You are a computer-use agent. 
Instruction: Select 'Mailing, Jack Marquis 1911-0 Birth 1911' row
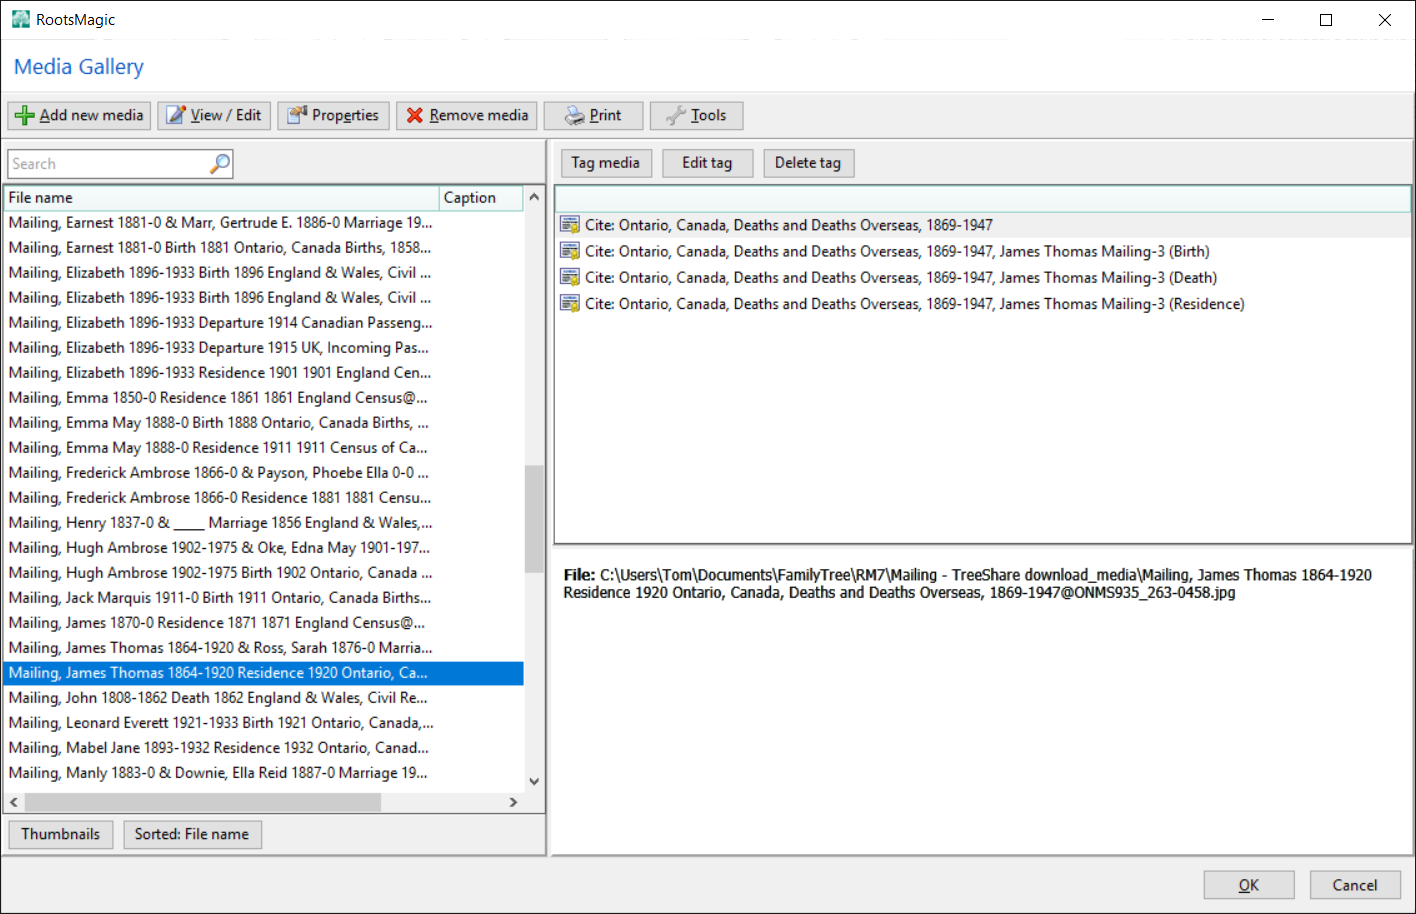pyautogui.click(x=263, y=598)
